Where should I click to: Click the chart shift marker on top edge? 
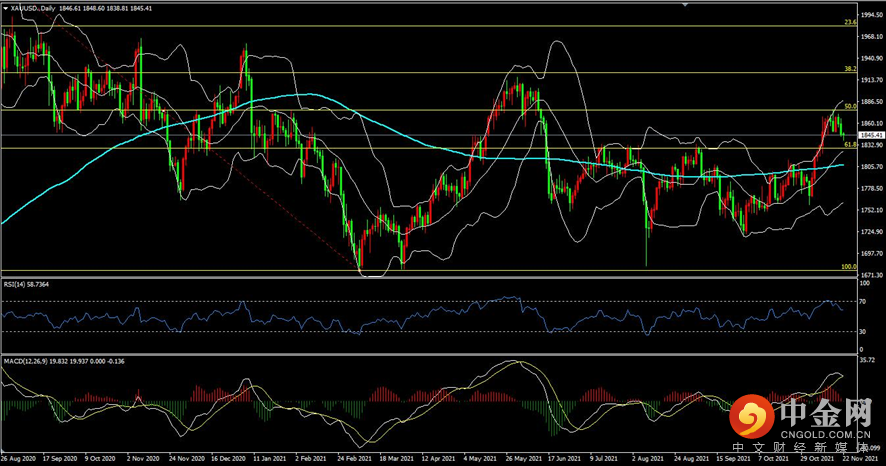pyautogui.click(x=685, y=5)
